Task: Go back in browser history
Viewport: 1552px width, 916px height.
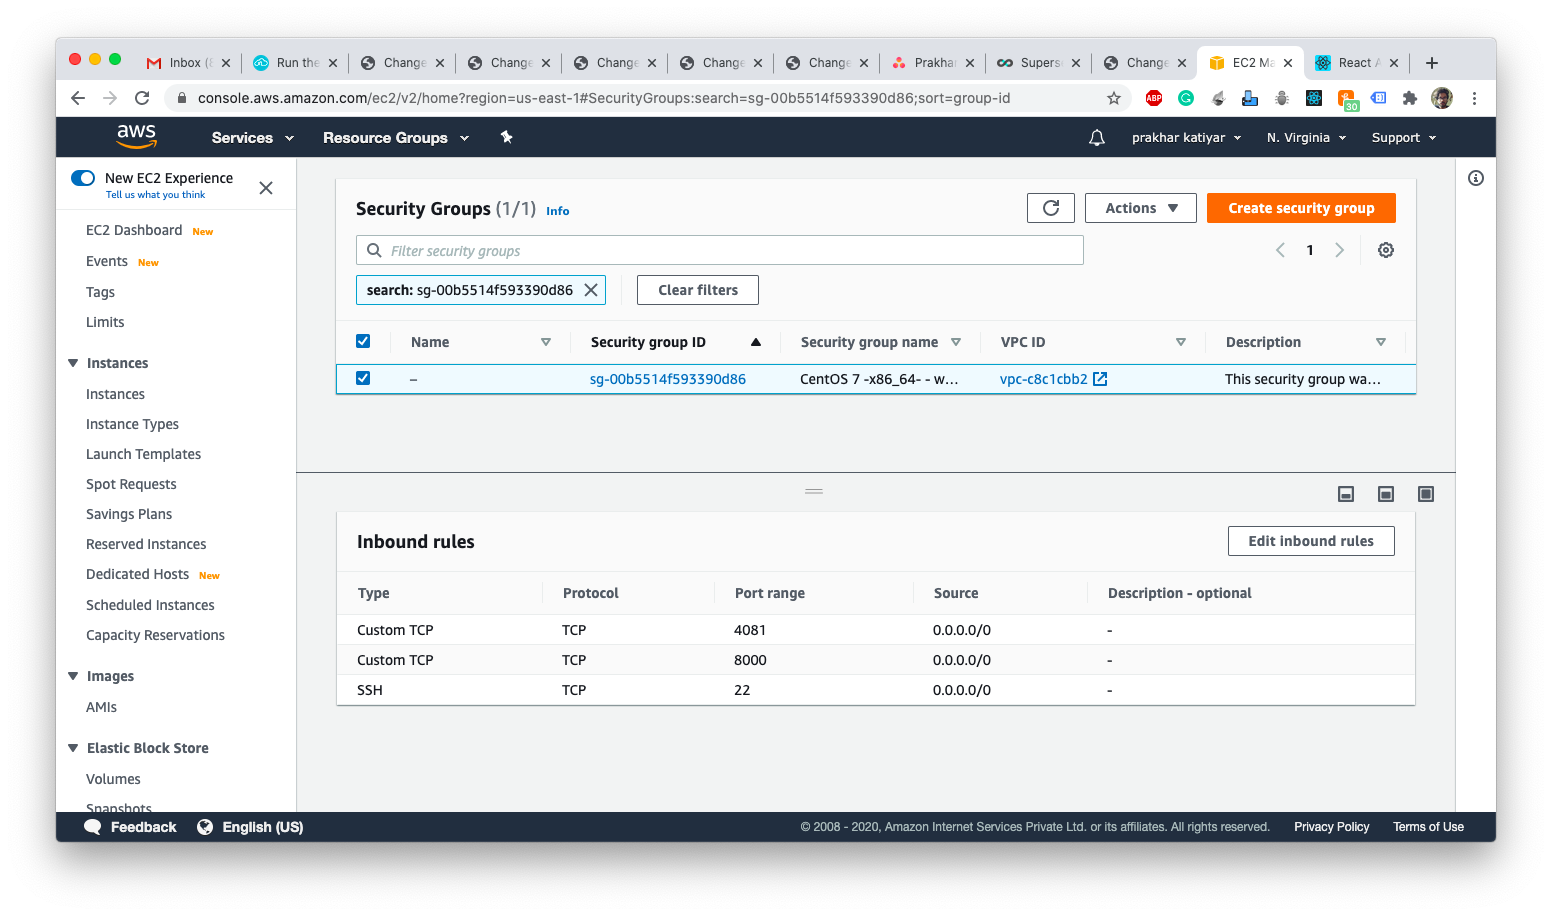Action: click(78, 98)
